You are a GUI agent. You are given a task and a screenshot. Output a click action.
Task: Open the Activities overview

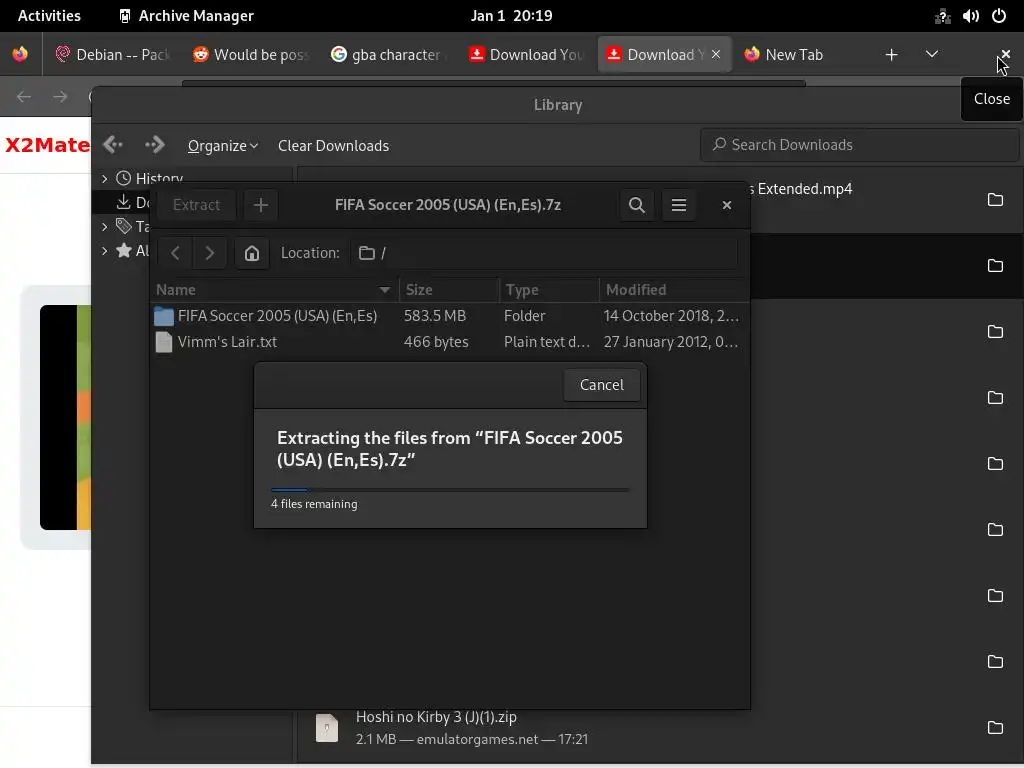point(49,16)
